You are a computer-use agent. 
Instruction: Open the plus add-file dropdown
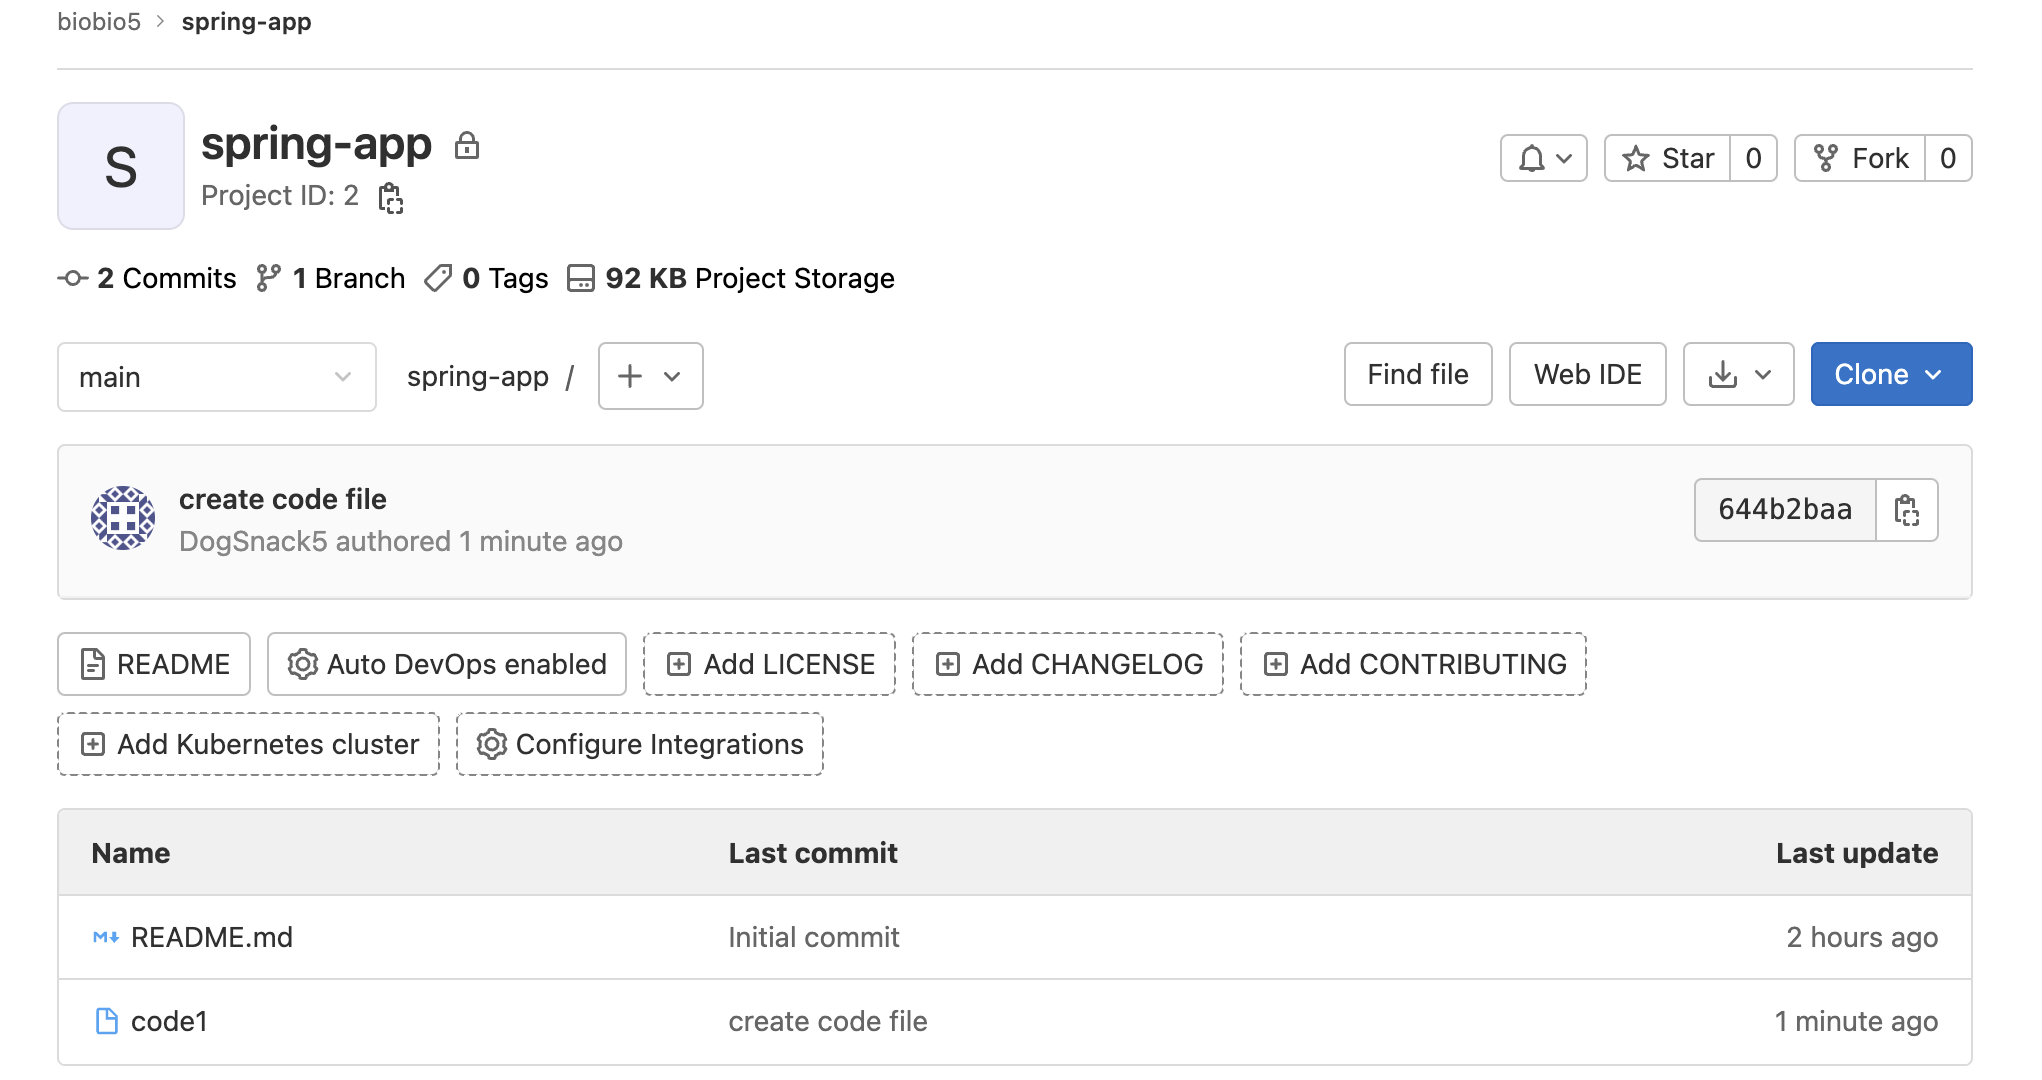point(650,376)
